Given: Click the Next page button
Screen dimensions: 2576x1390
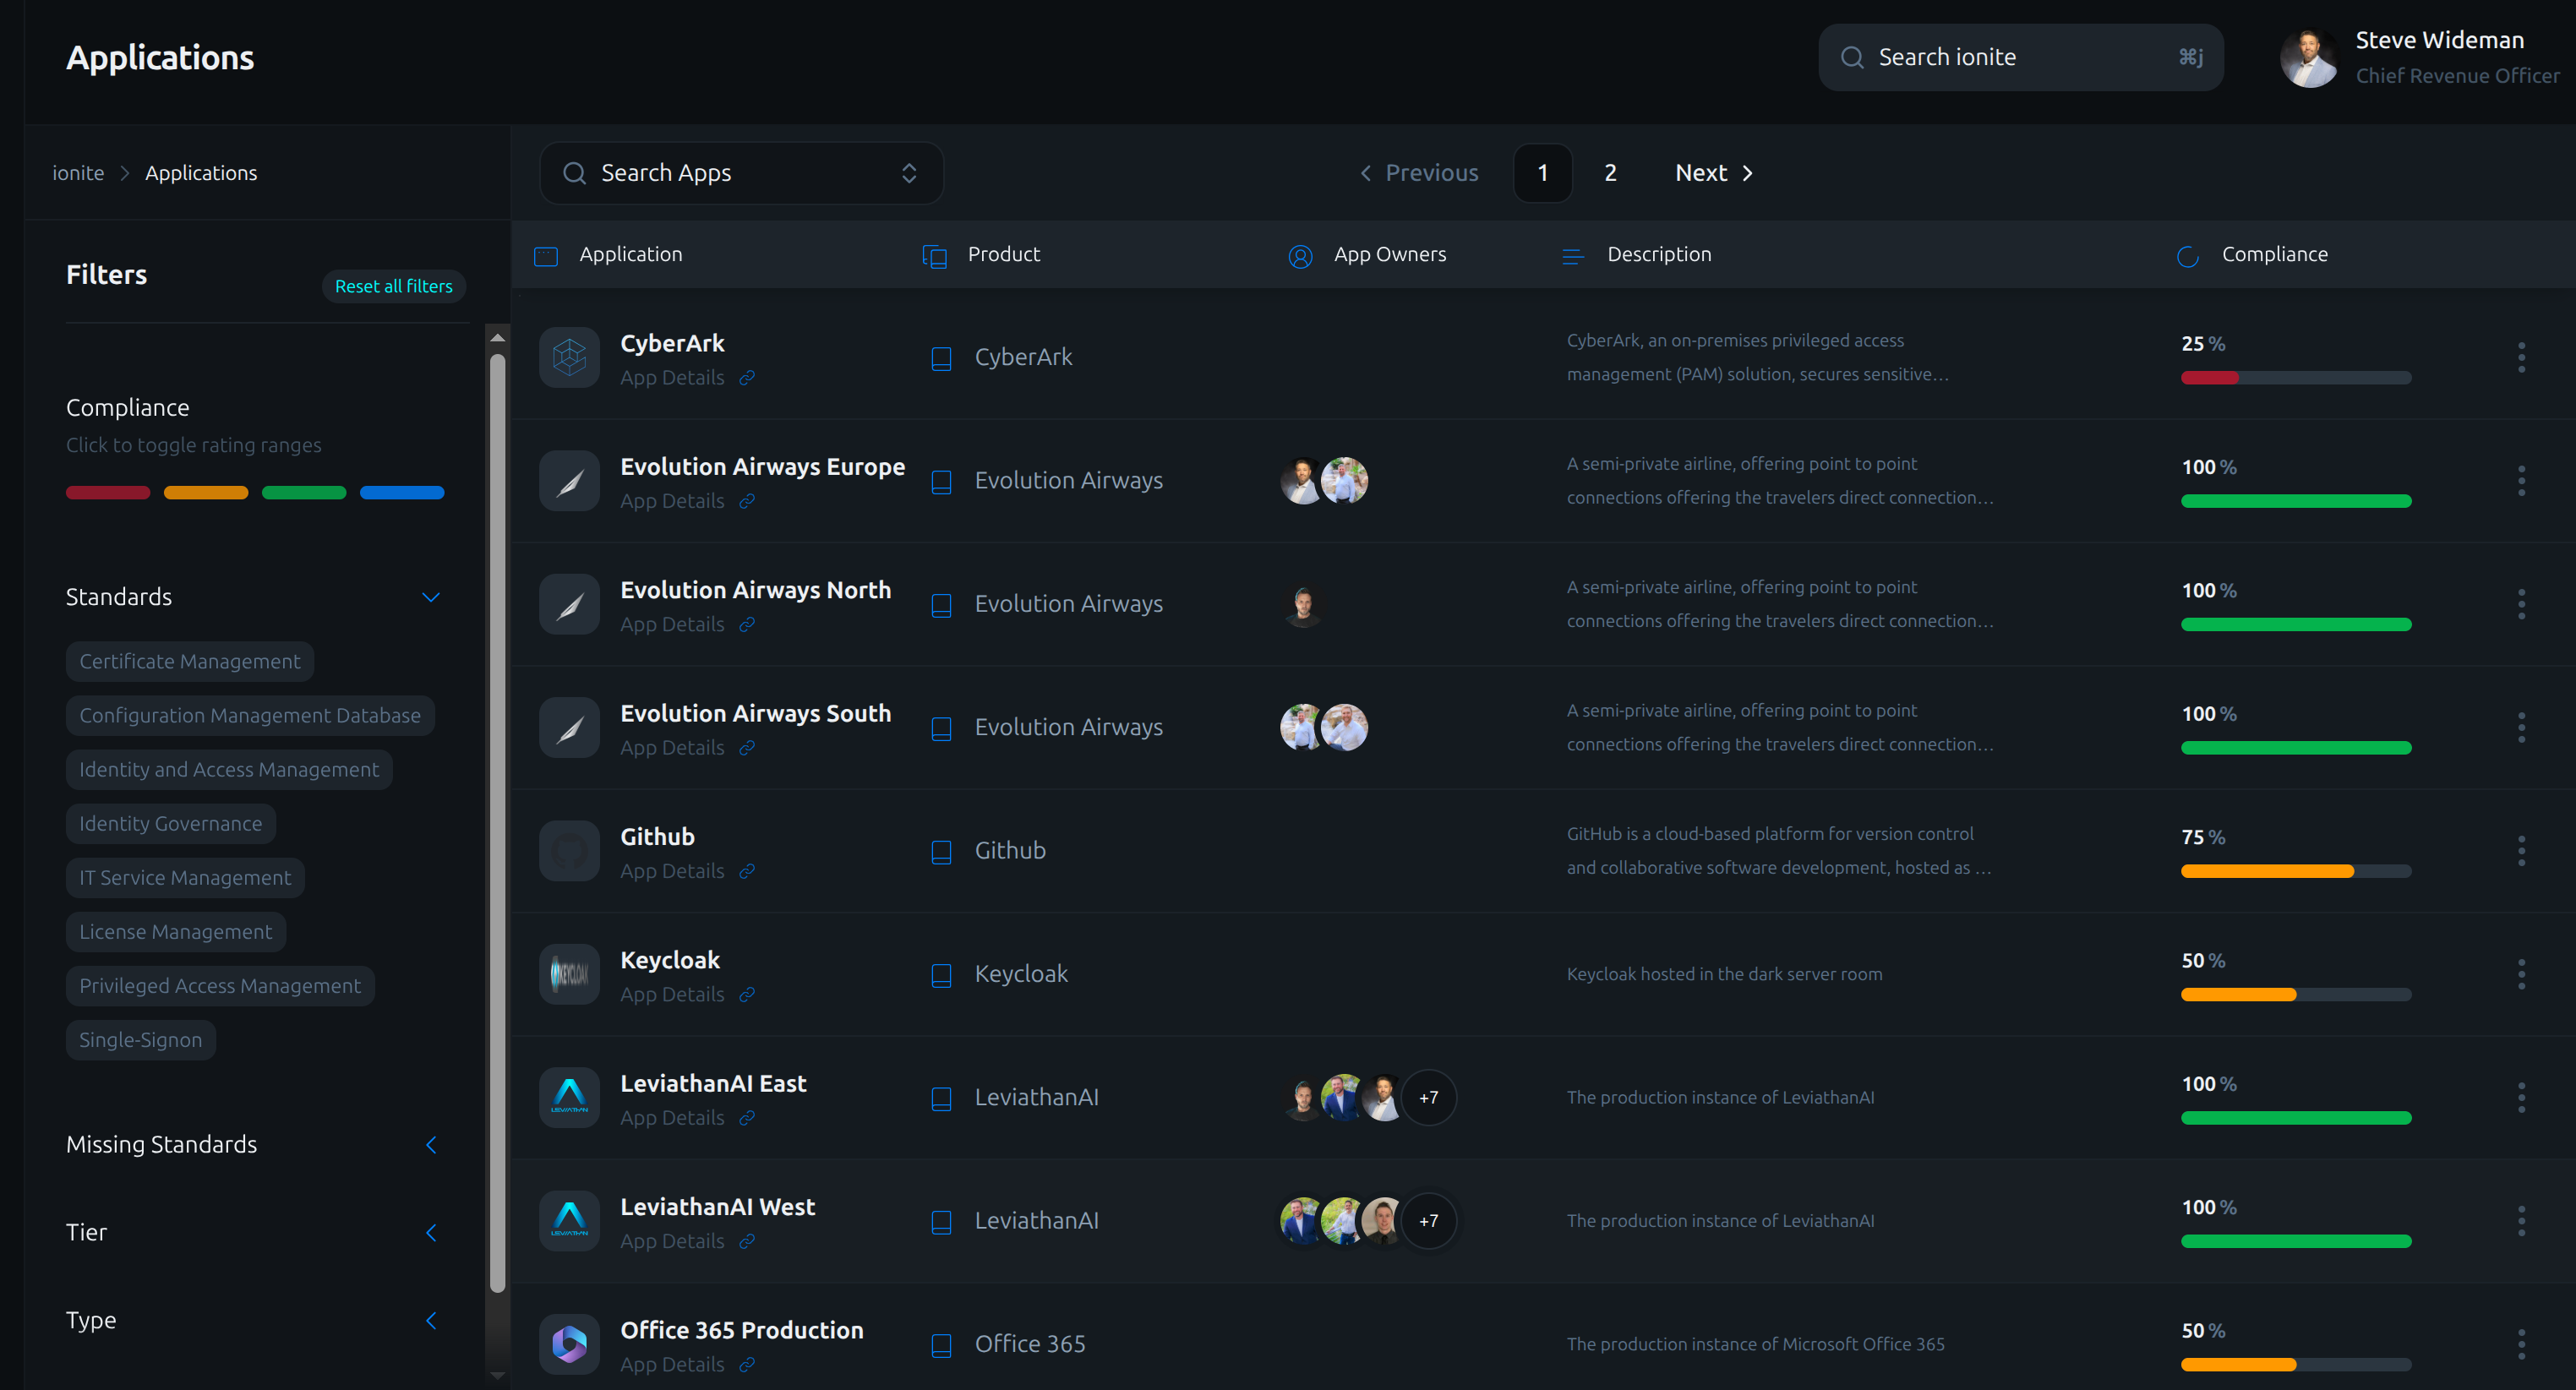Looking at the screenshot, I should 1714,173.
